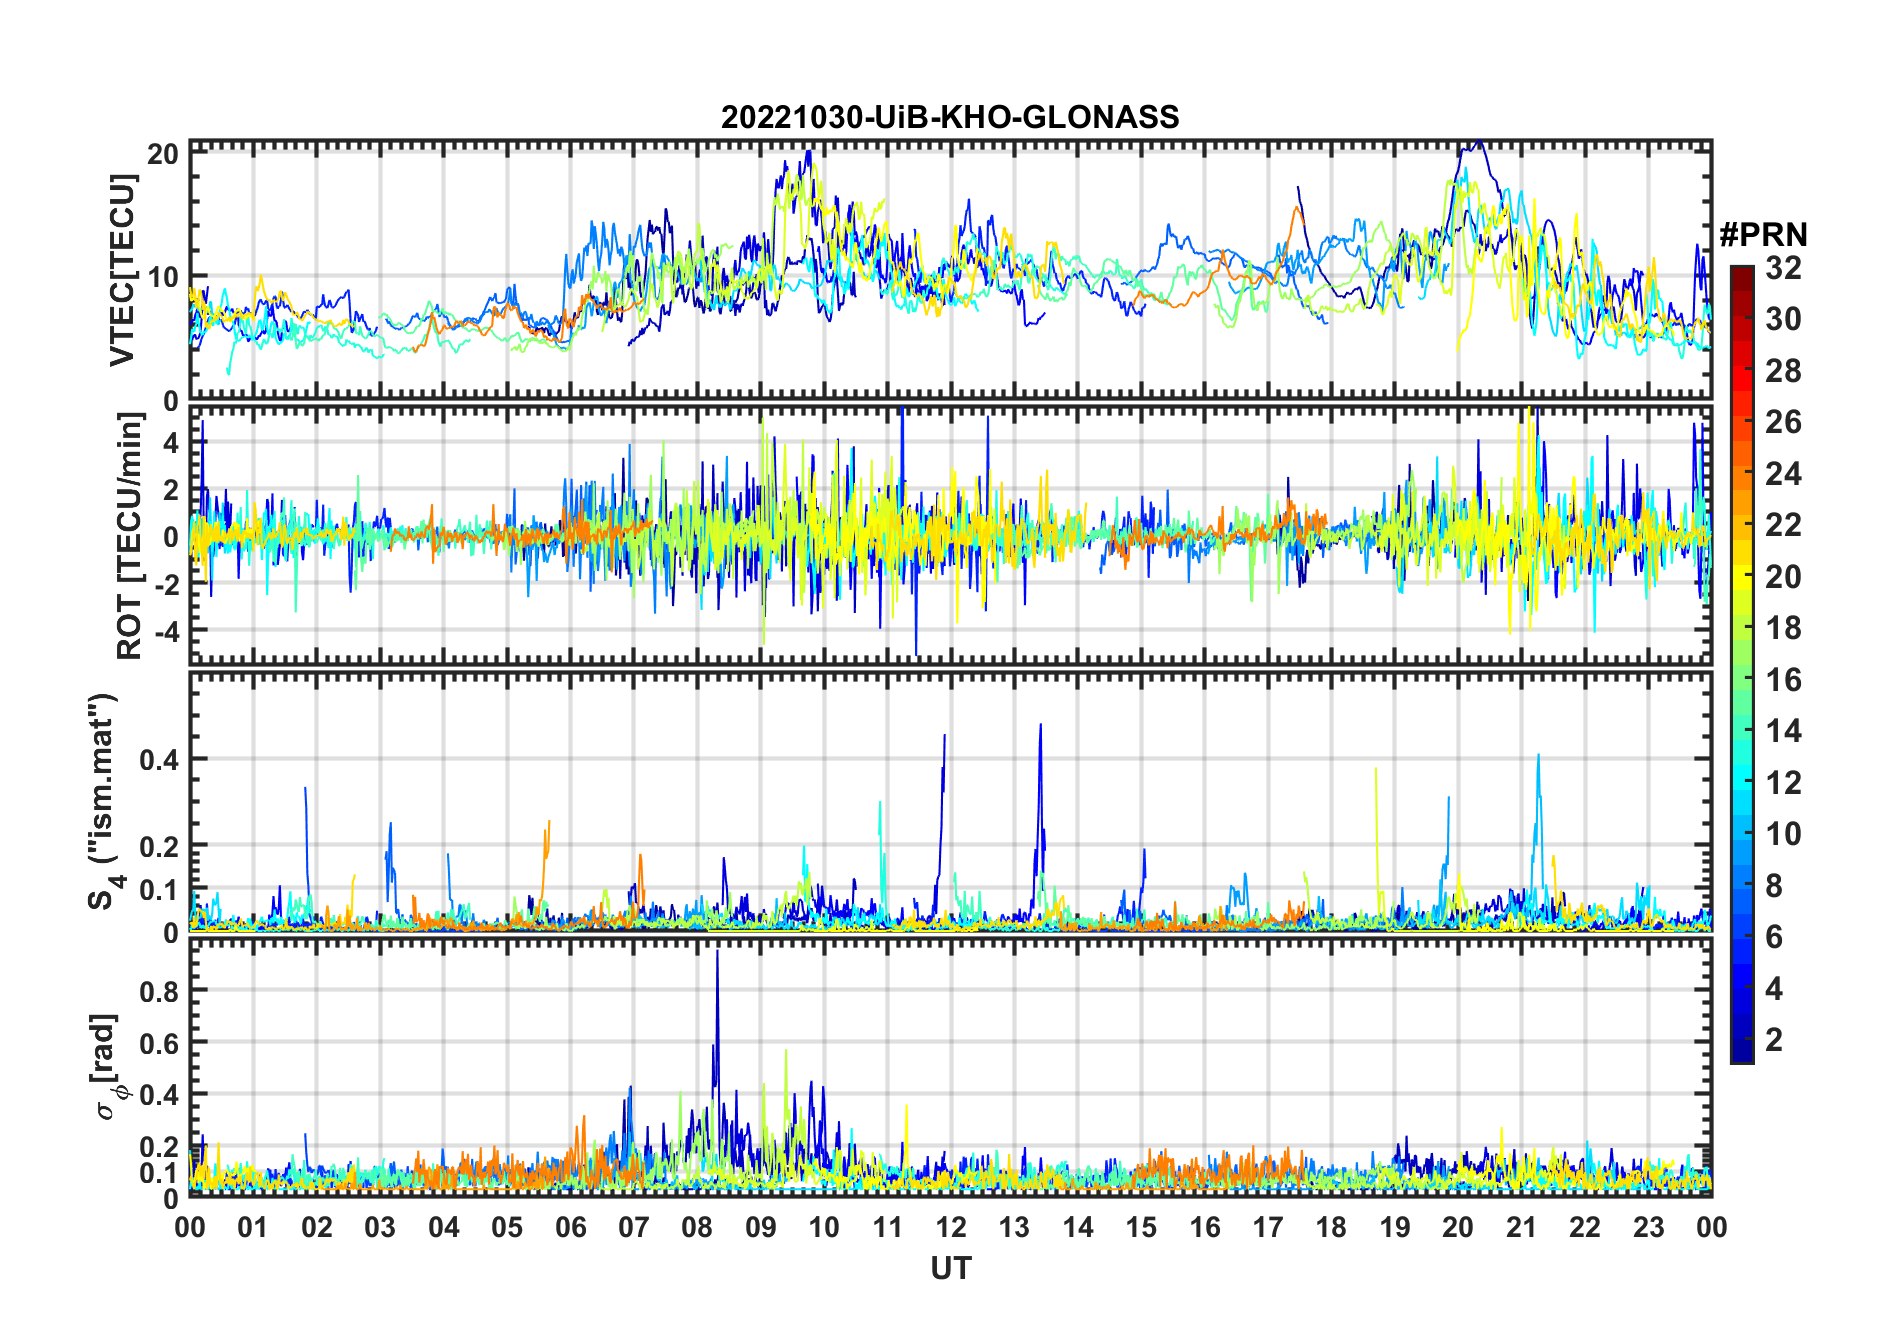Screen dimensions: 1902x1330
Task: Click x-axis hour label 21
Action: point(1522,1228)
